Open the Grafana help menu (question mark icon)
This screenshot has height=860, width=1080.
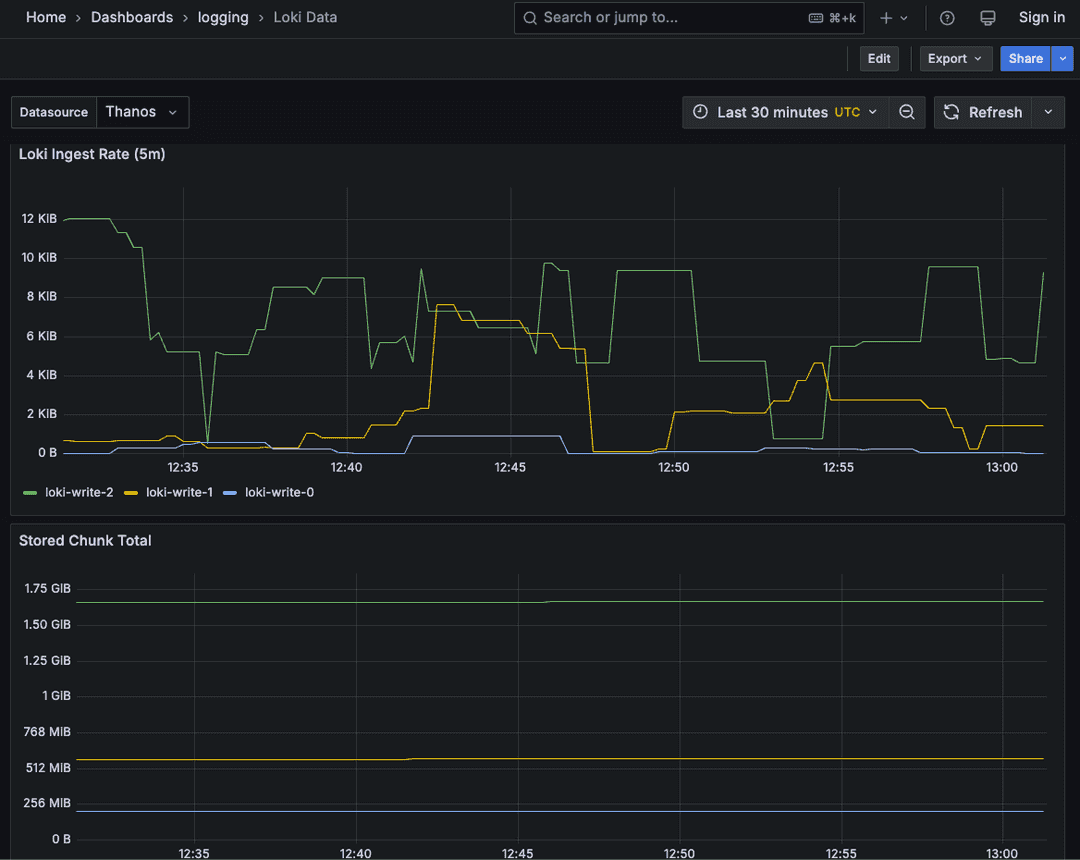pyautogui.click(x=946, y=17)
